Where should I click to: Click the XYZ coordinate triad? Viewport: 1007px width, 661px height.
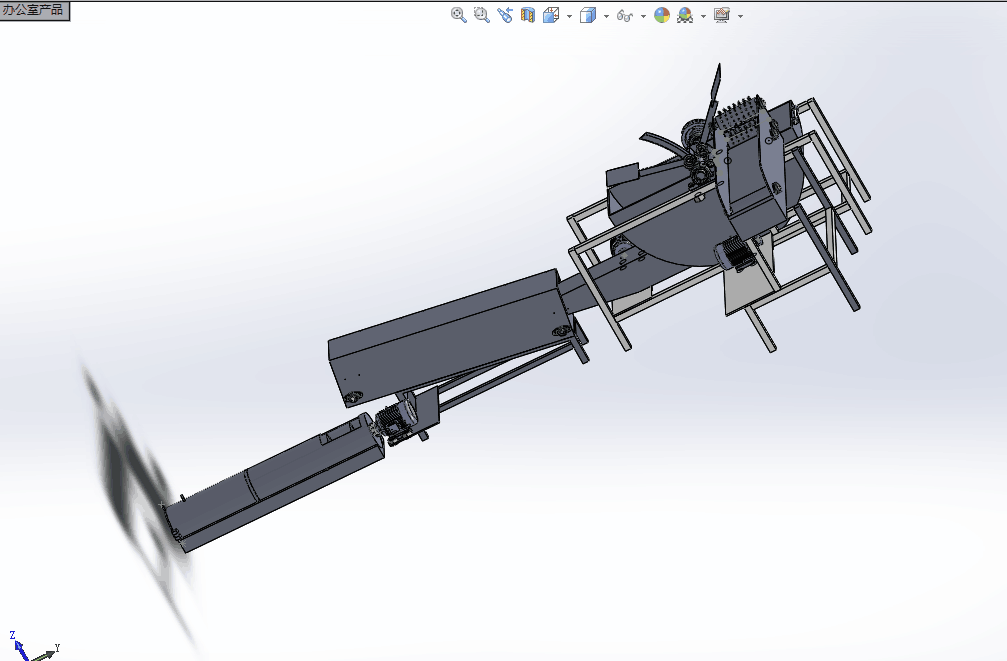(x=34, y=646)
